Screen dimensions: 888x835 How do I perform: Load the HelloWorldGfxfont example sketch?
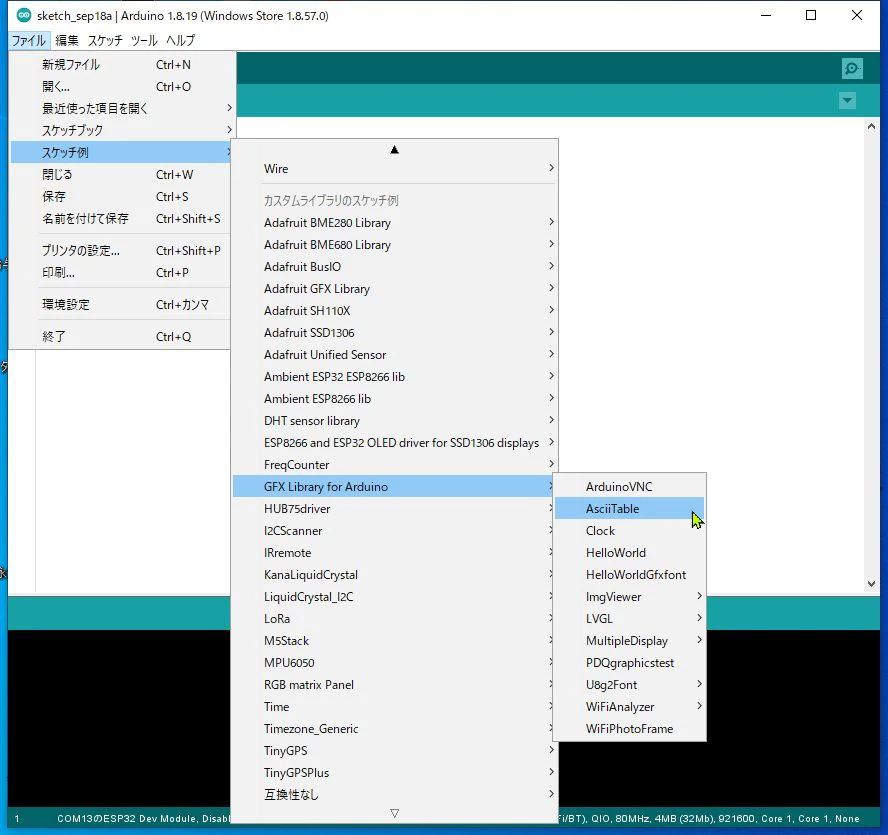tap(629, 575)
